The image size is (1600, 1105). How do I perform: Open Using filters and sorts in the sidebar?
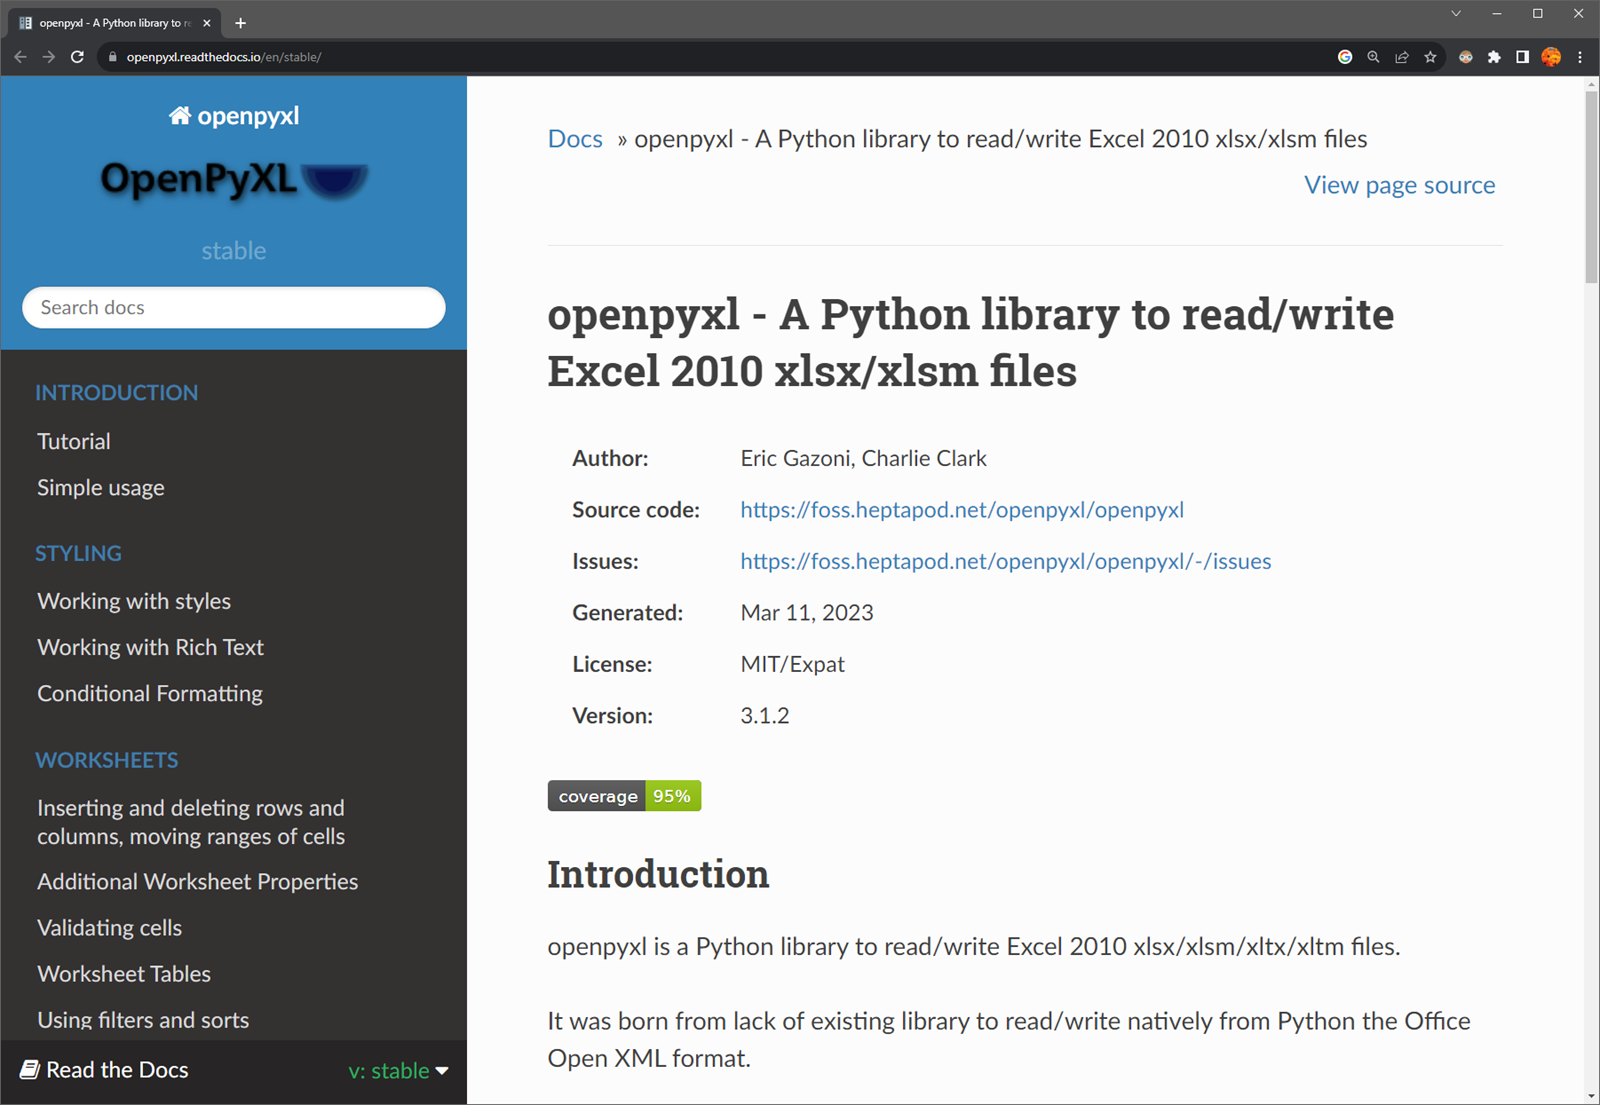143,1020
